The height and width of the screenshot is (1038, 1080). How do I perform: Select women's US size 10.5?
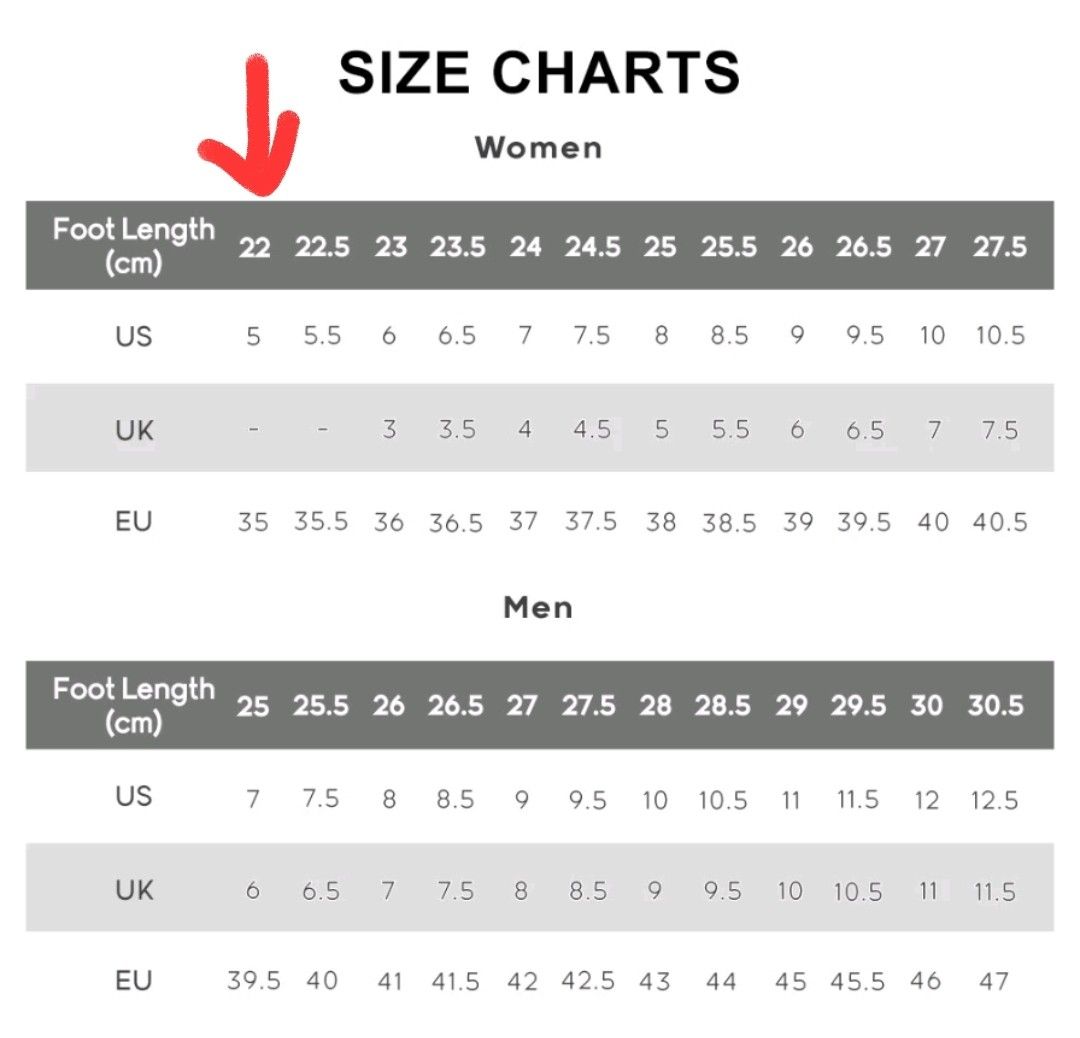point(1000,335)
